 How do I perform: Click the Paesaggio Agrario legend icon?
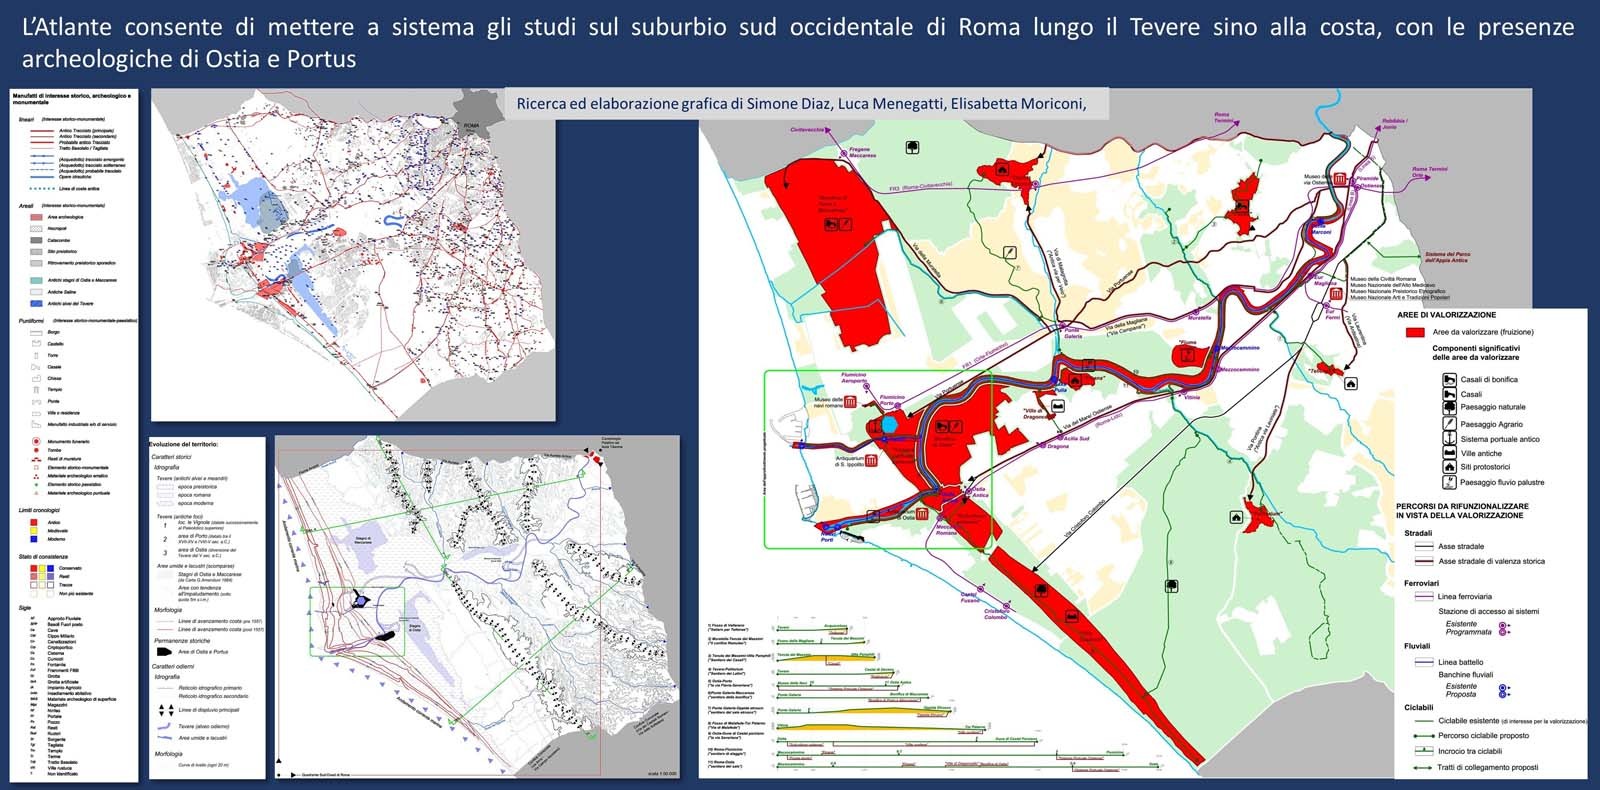coord(1449,424)
